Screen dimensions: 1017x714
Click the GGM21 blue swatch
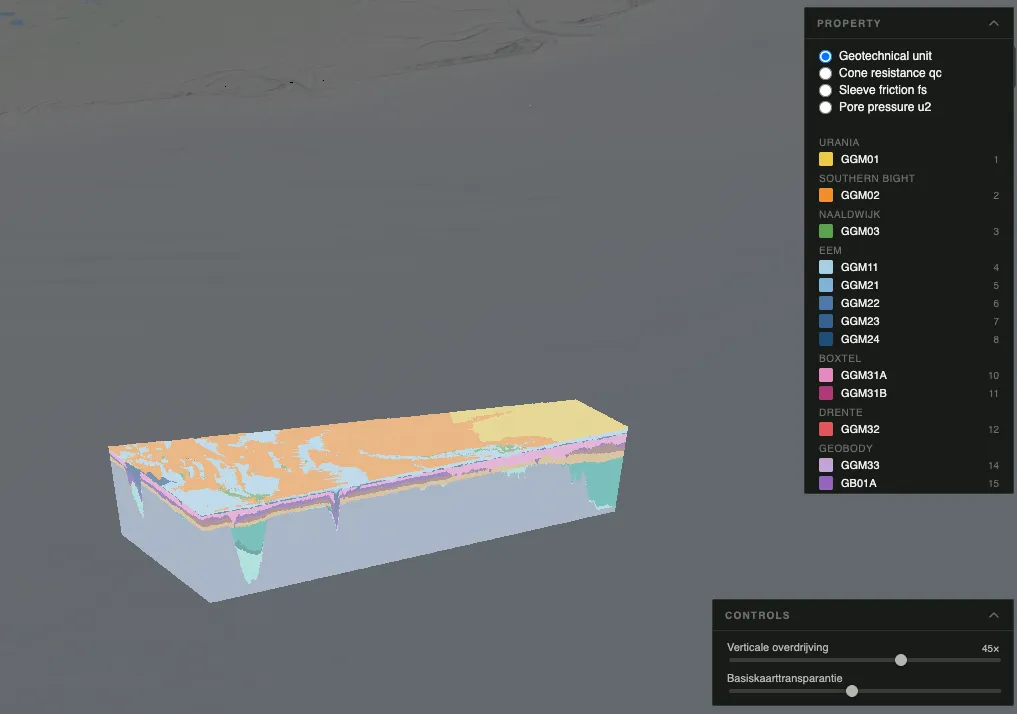826,285
